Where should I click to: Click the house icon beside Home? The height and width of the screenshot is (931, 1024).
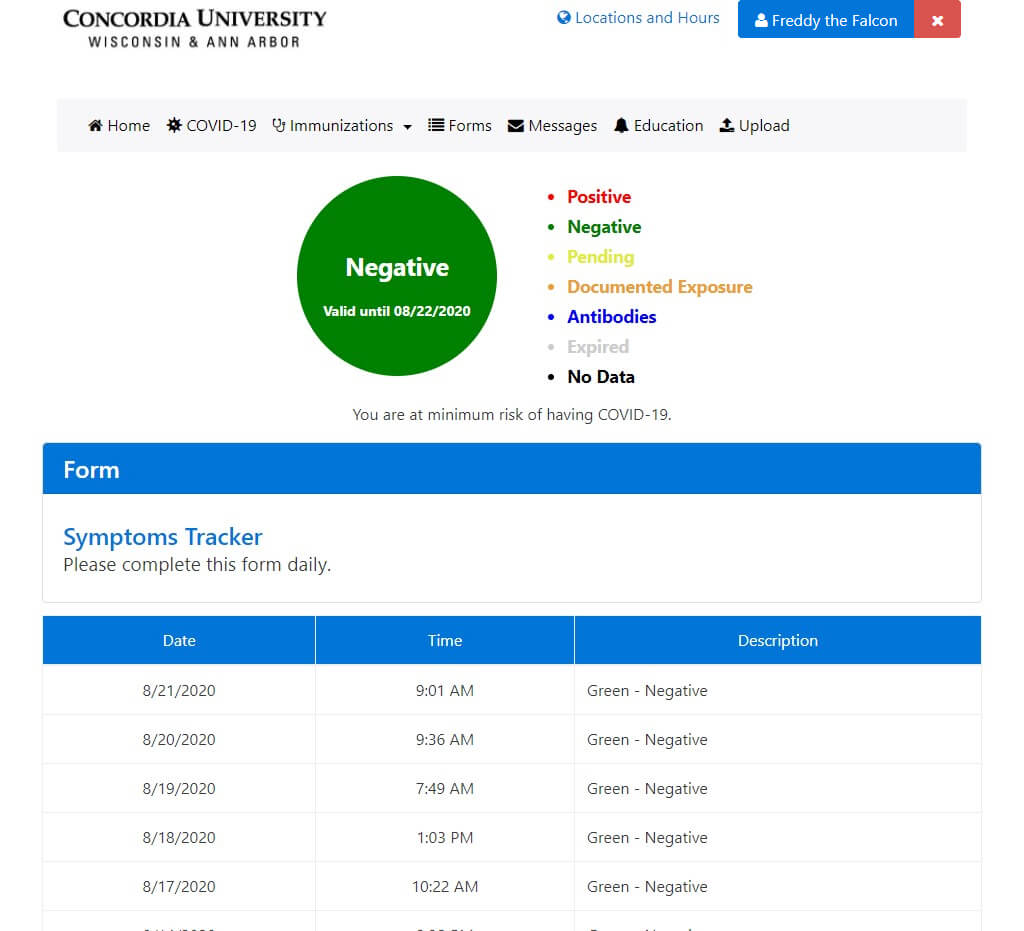(95, 125)
